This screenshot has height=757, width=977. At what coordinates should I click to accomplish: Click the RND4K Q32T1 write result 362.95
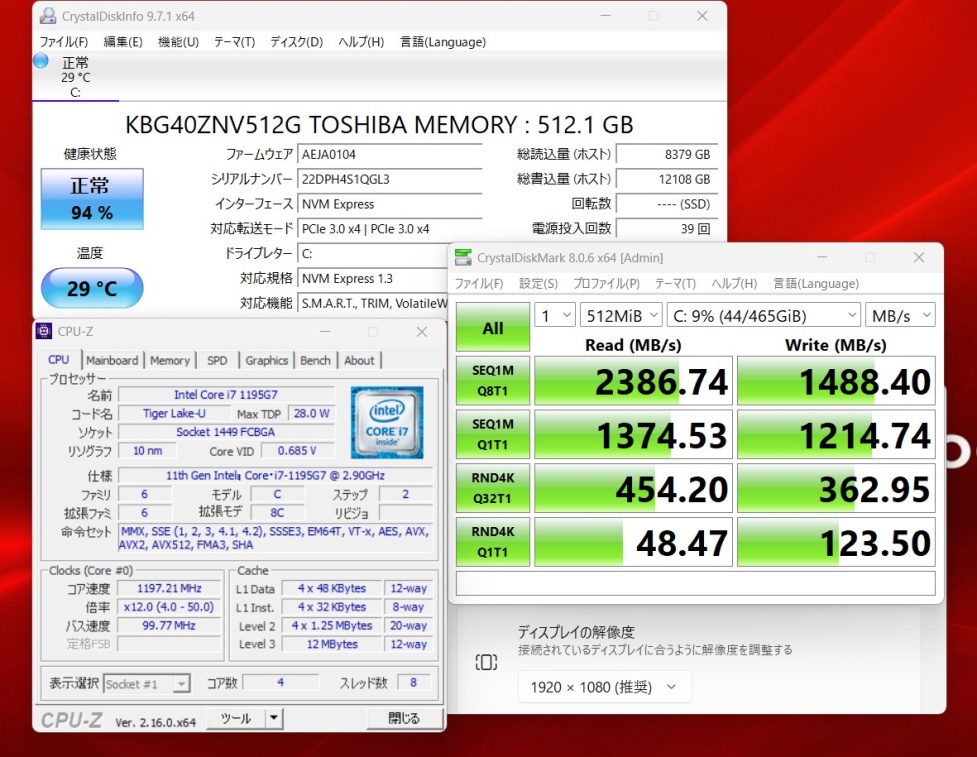(x=836, y=488)
